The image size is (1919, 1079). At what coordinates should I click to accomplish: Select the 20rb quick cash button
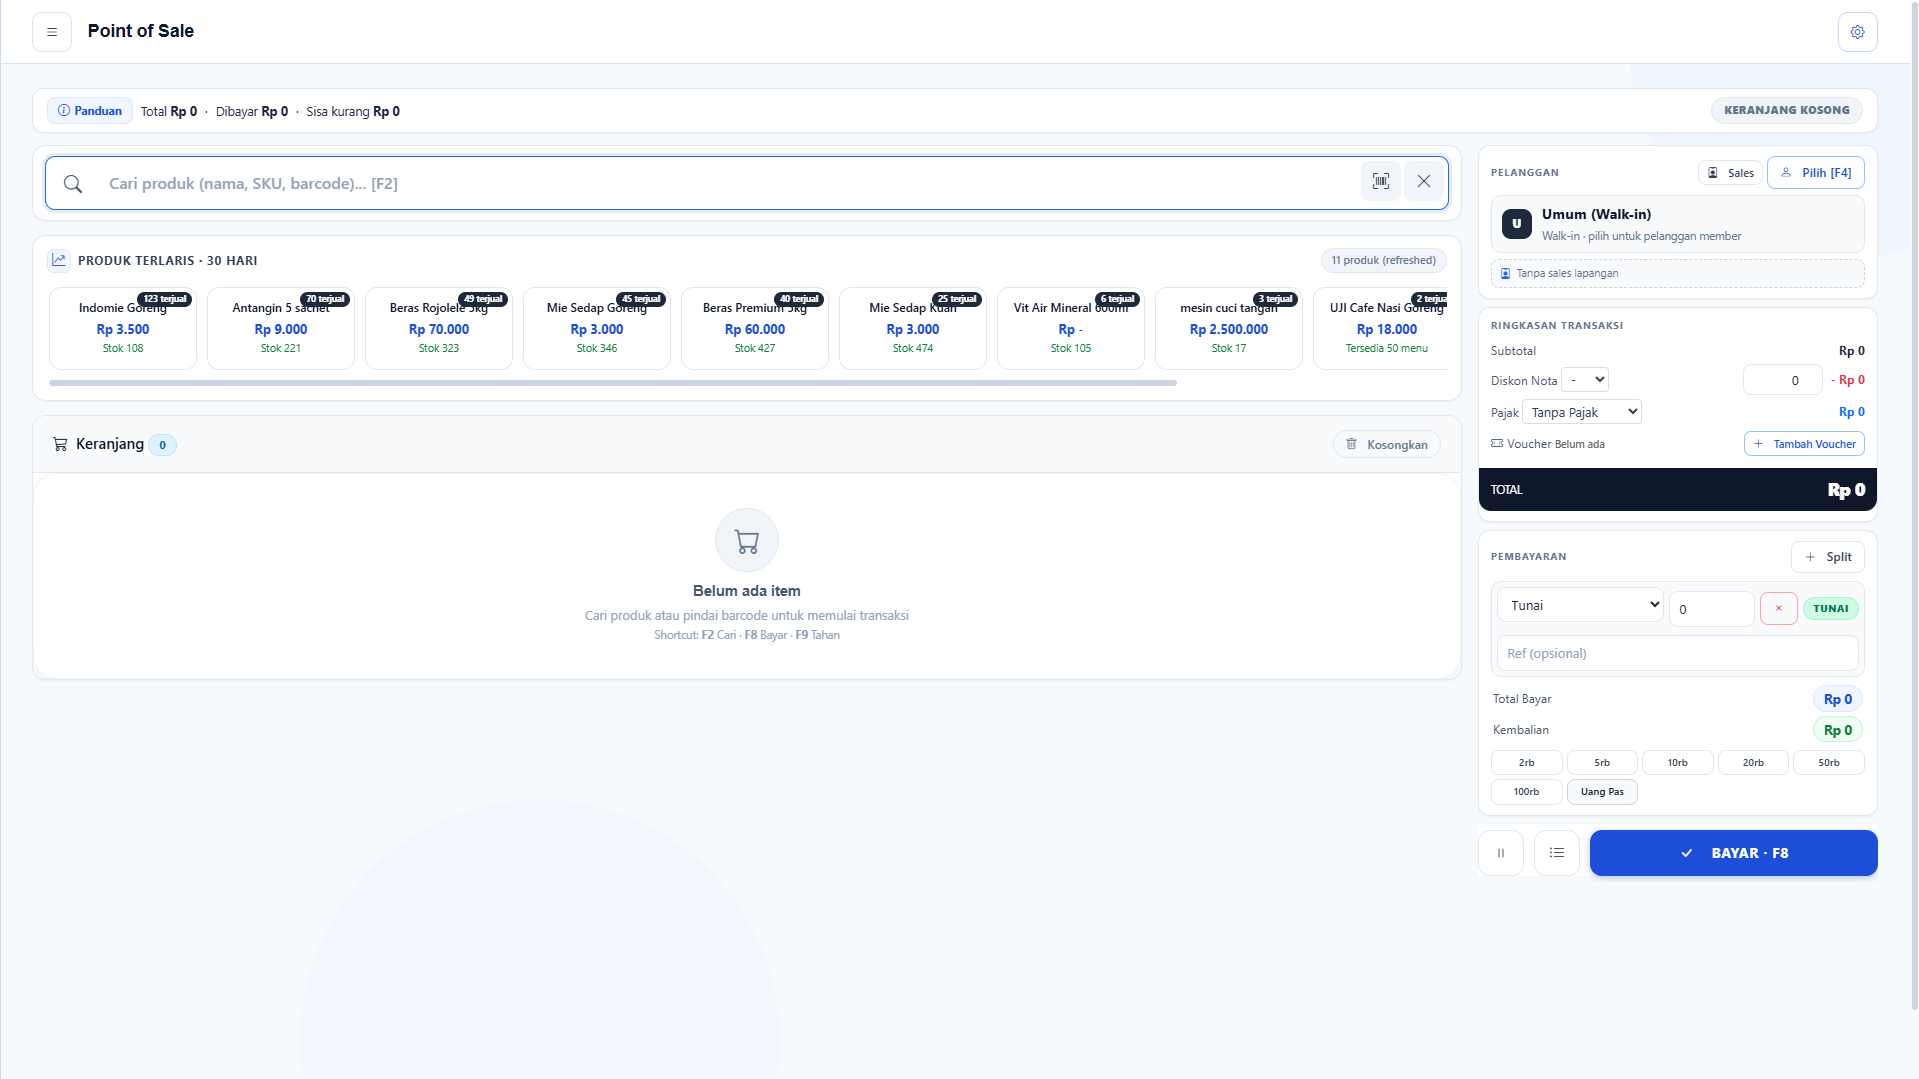click(1753, 762)
